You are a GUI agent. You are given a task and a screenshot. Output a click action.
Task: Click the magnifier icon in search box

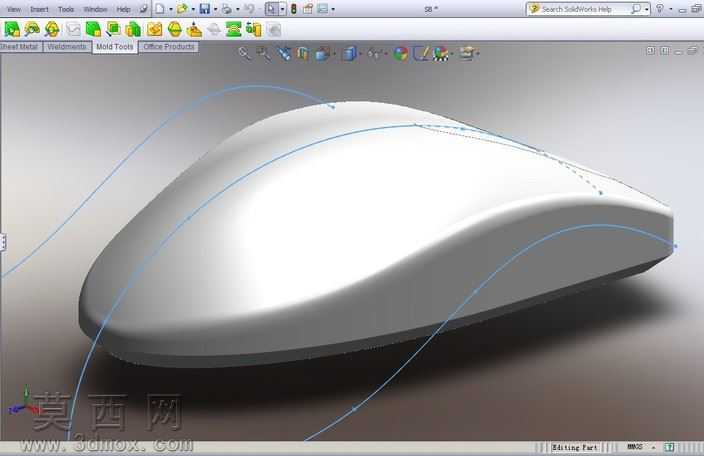point(636,9)
